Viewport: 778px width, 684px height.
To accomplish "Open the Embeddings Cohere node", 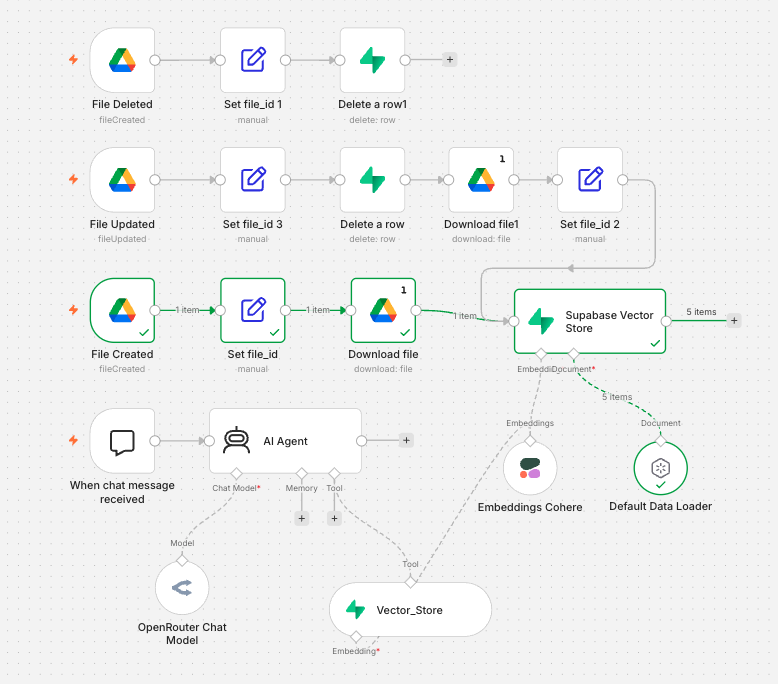I will click(x=530, y=468).
